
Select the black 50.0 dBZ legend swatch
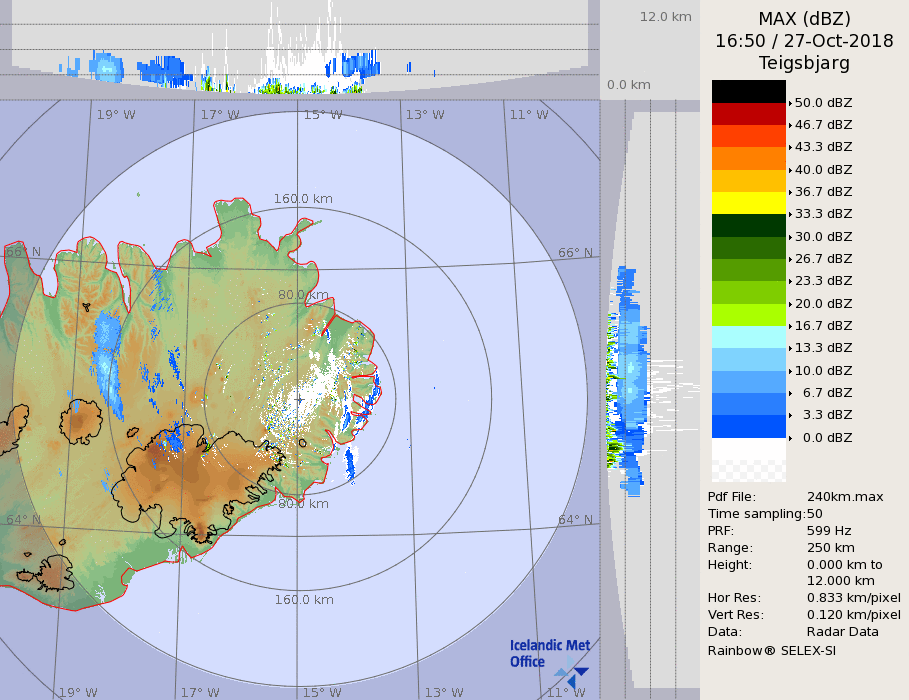[x=748, y=91]
